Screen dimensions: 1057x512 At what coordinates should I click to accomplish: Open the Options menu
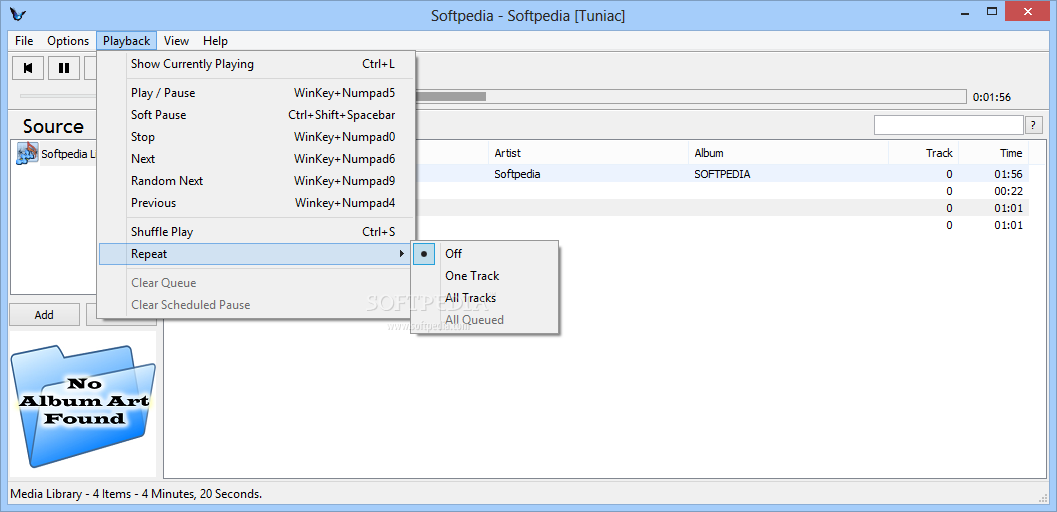pyautogui.click(x=68, y=41)
